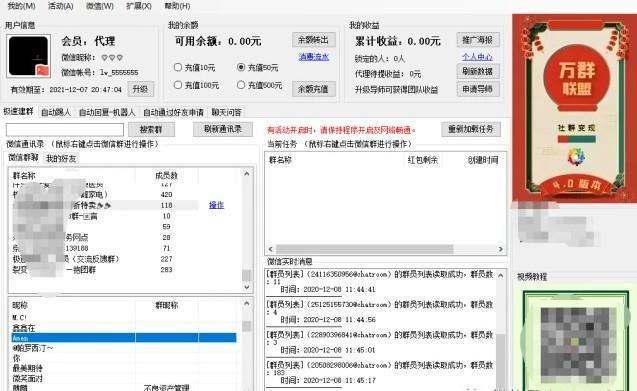
Task: Click the 余额转出 button
Action: (x=313, y=40)
